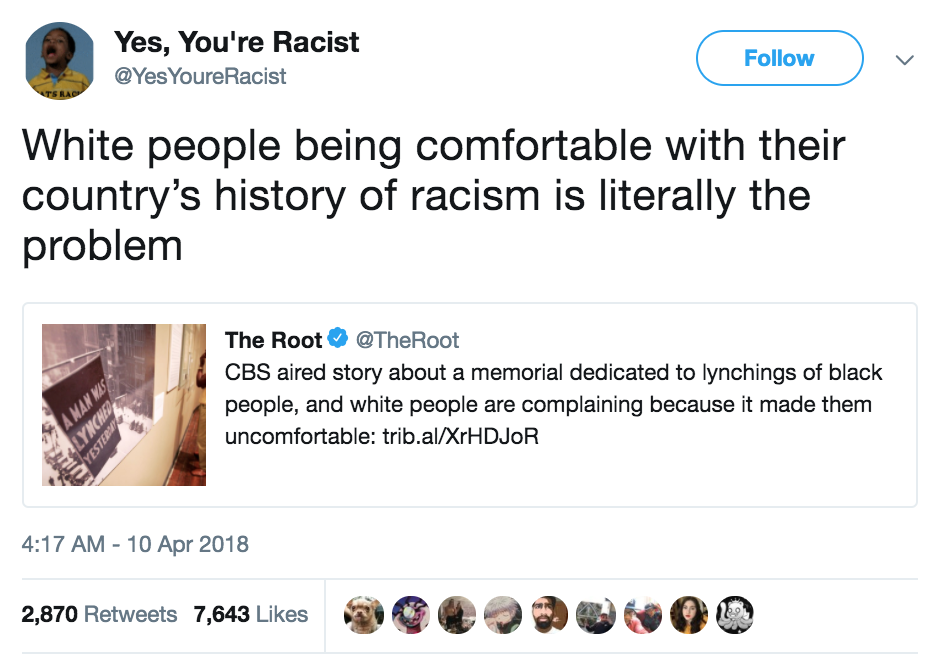Open The Root account name in quoted tweet

point(273,340)
